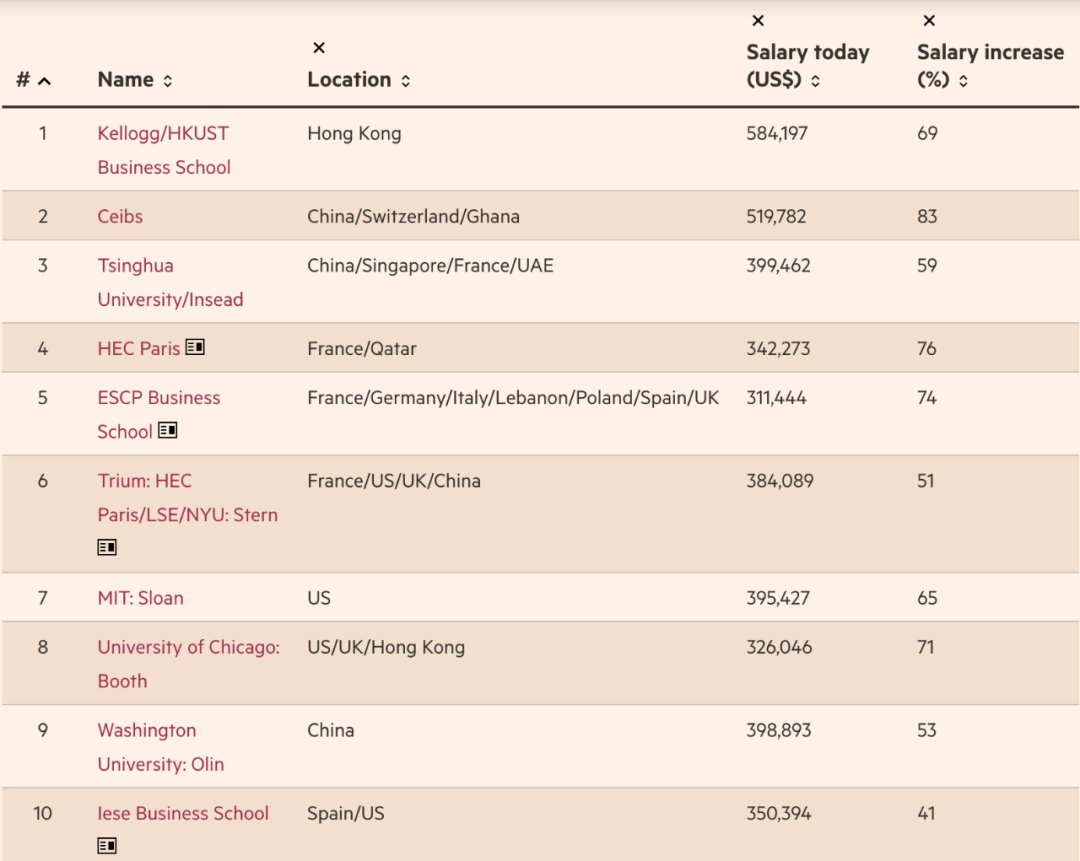Select the salary value 342,273
The height and width of the screenshot is (861, 1080).
tap(778, 349)
